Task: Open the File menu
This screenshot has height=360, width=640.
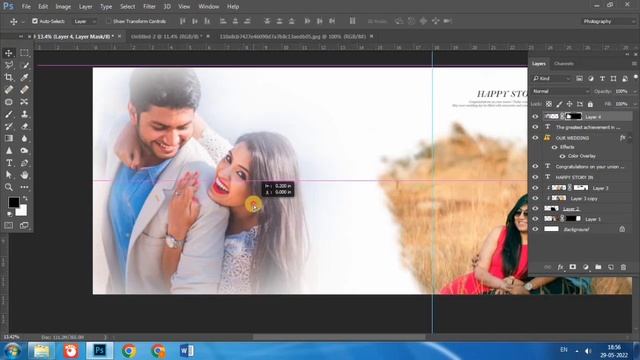Action: pyautogui.click(x=26, y=7)
